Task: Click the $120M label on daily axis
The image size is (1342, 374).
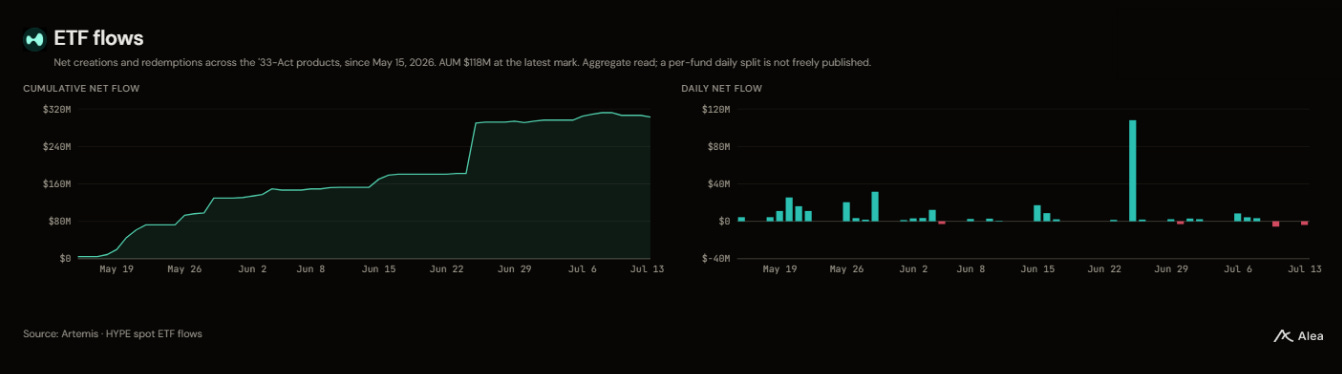Action: 715,109
